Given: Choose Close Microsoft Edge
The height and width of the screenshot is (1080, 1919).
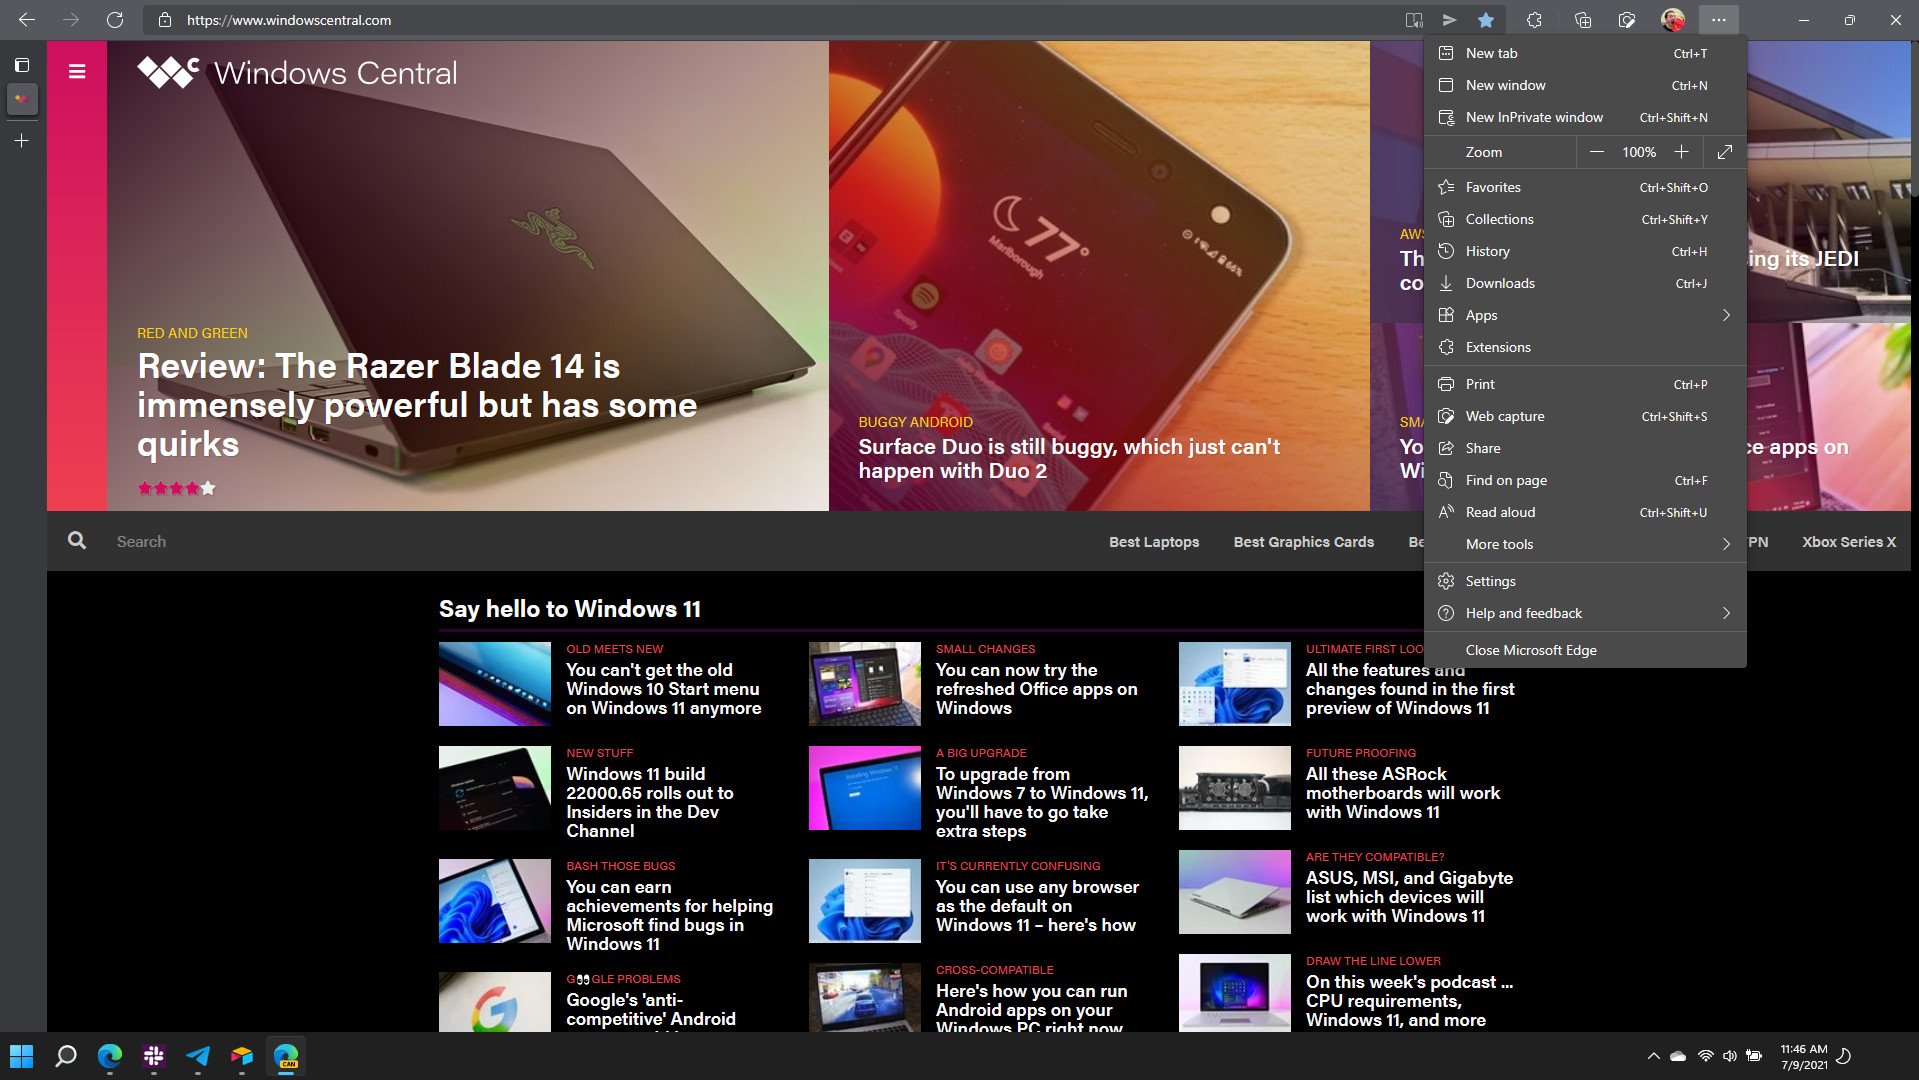Looking at the screenshot, I should tap(1585, 650).
